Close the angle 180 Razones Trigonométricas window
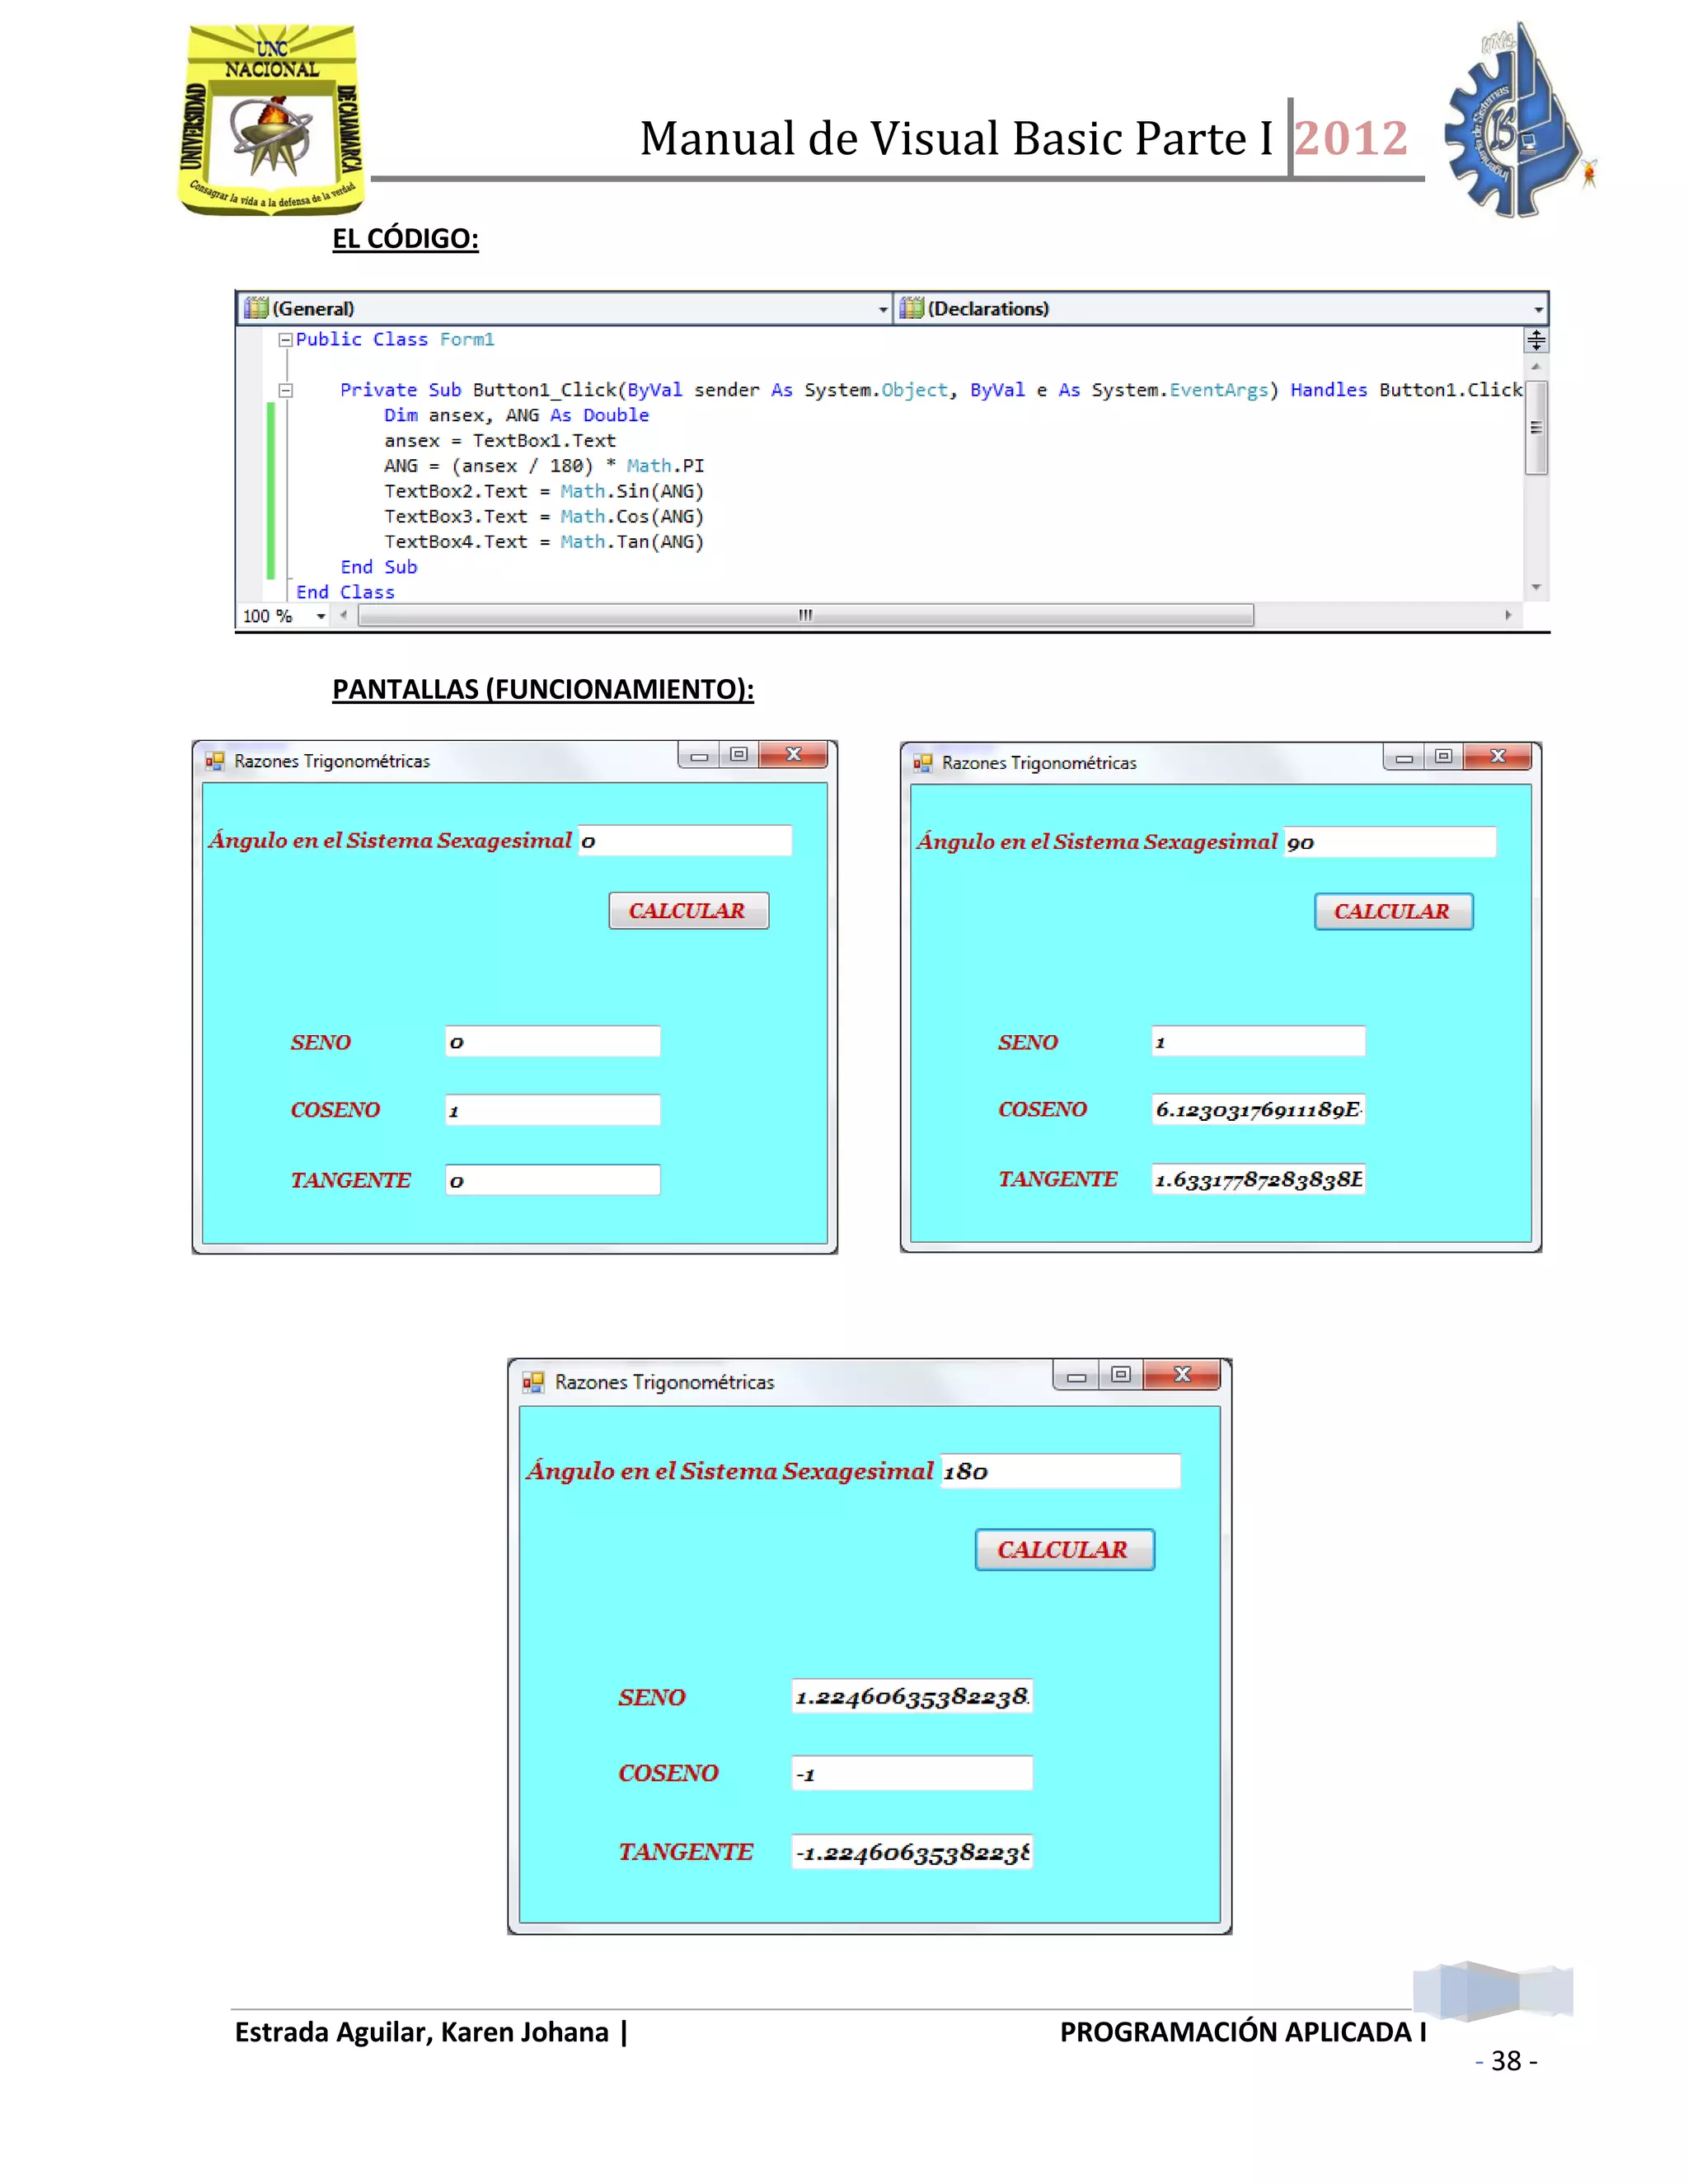 [1182, 1376]
